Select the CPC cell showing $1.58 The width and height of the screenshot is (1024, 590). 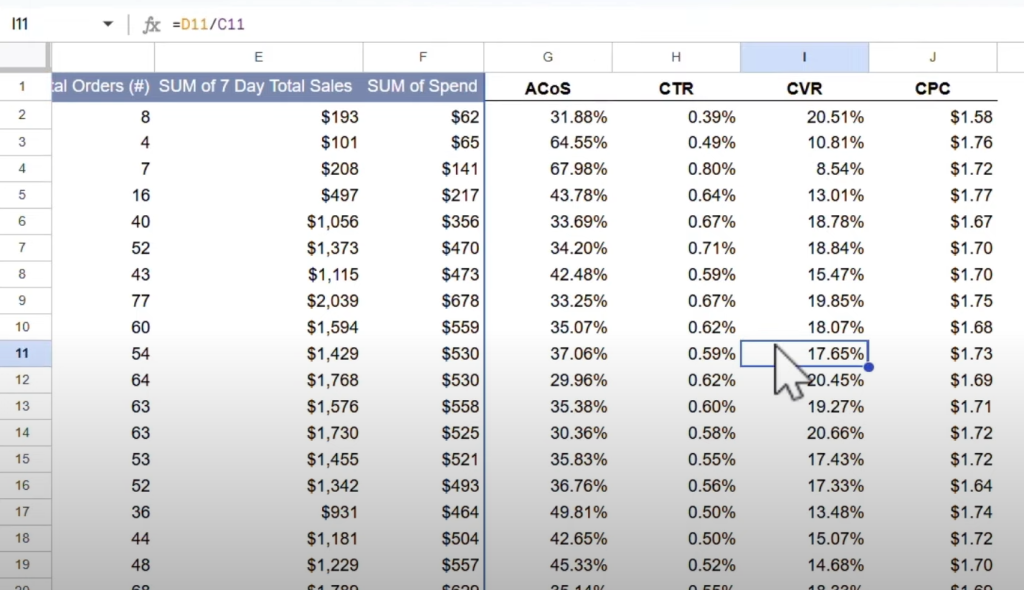pos(932,117)
